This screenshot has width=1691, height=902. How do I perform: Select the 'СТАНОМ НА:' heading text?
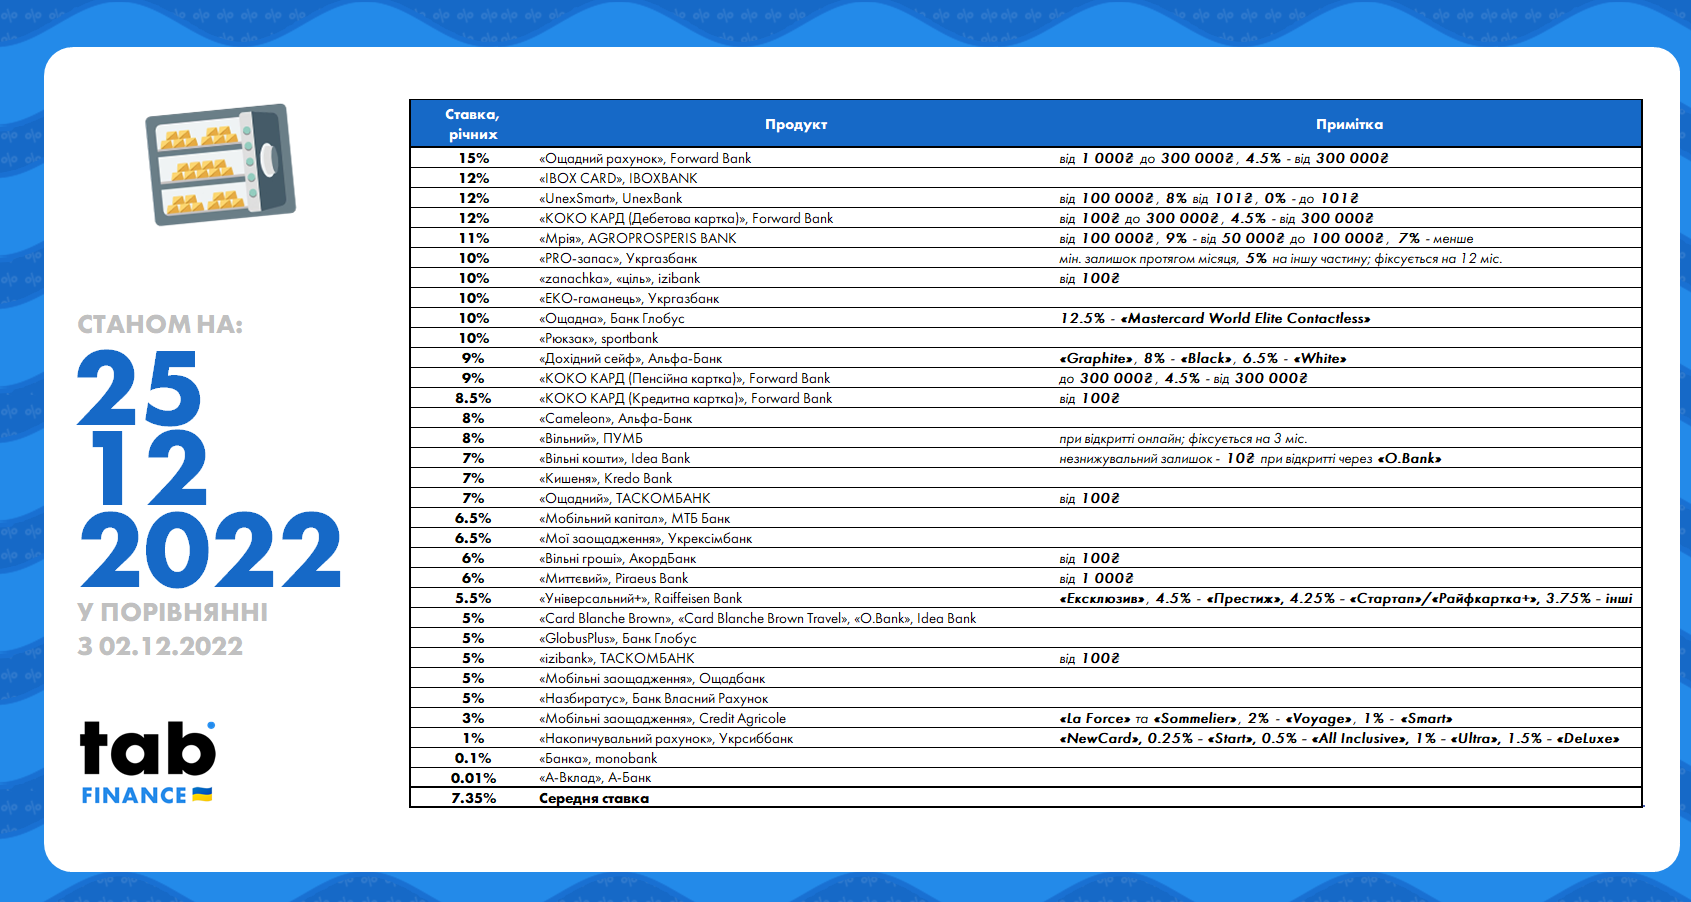pyautogui.click(x=160, y=324)
